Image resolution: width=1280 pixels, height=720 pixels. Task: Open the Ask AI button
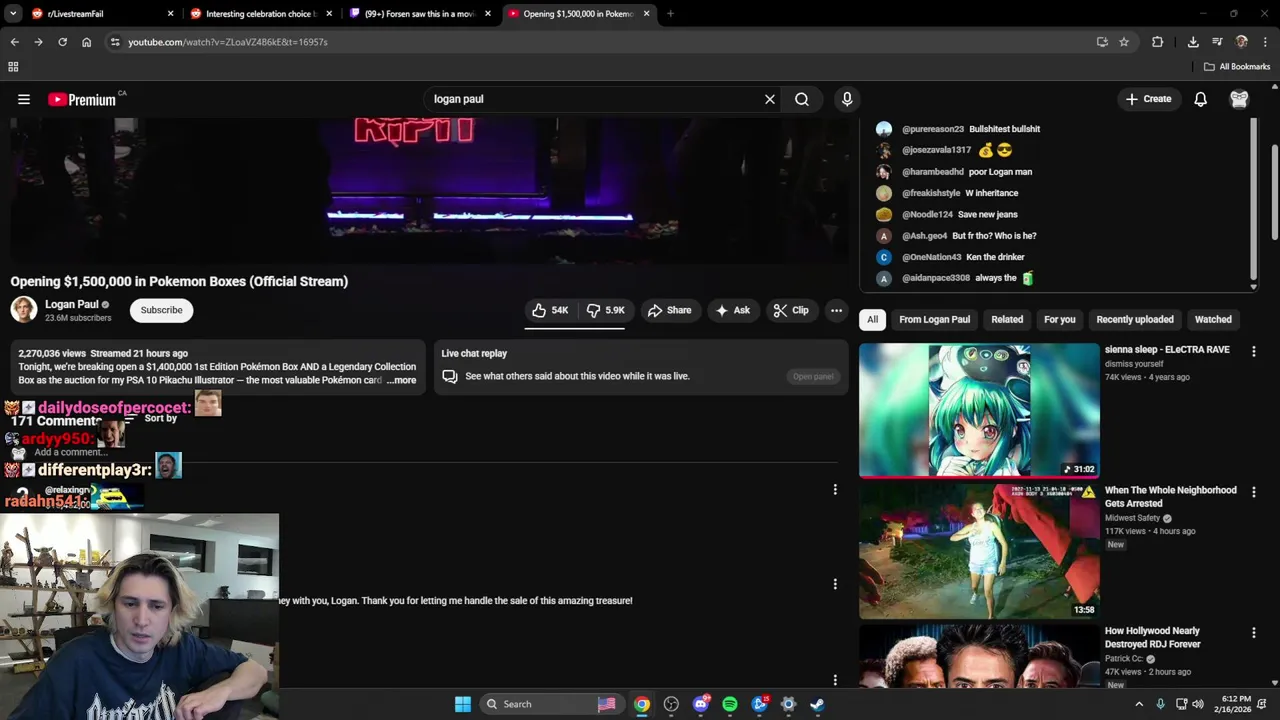pos(732,310)
